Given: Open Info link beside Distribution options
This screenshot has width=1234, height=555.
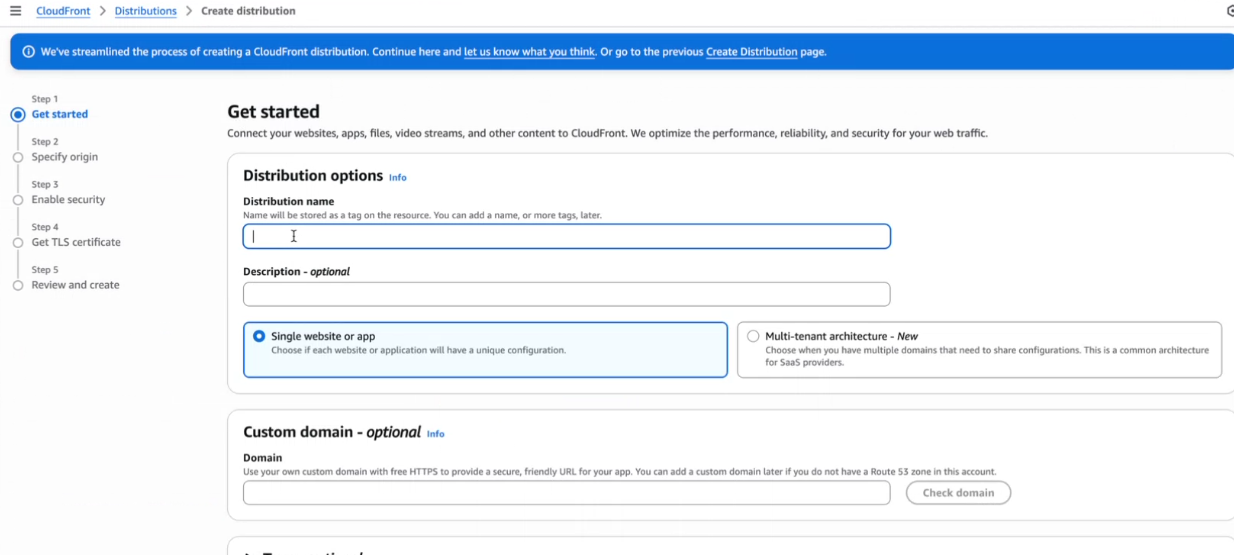Looking at the screenshot, I should [398, 177].
